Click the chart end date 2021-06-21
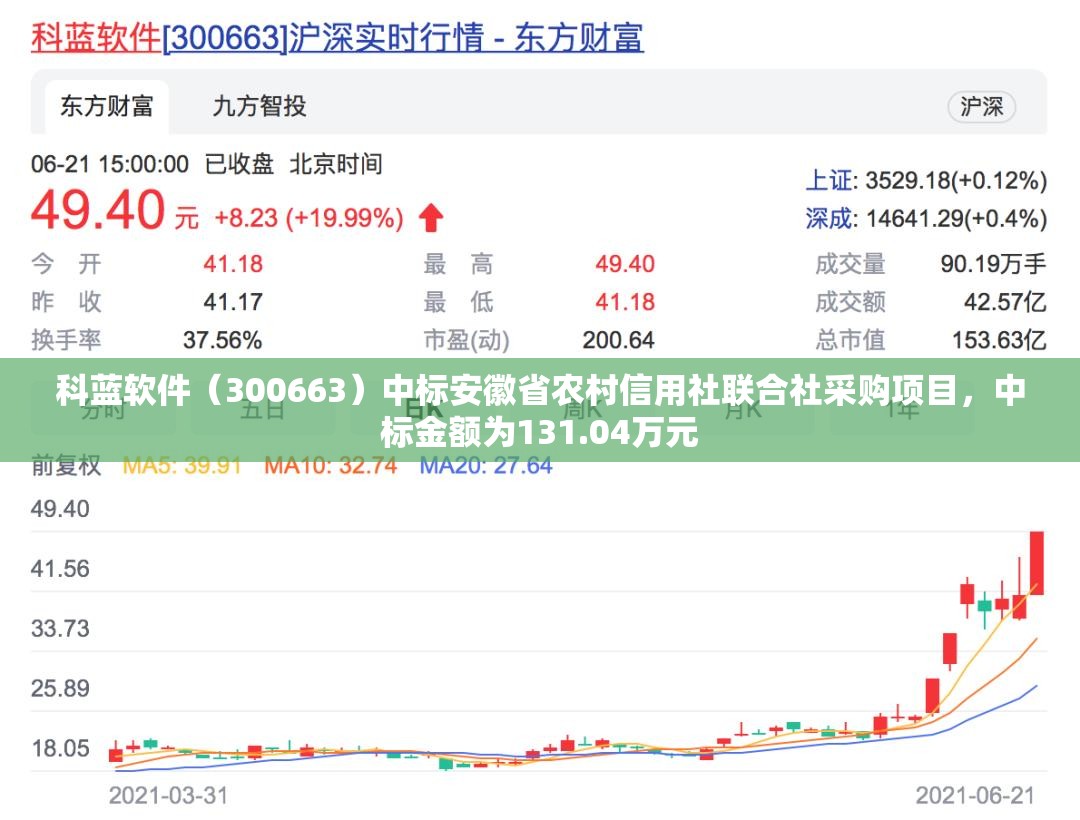This screenshot has height=820, width=1080. pos(975,796)
